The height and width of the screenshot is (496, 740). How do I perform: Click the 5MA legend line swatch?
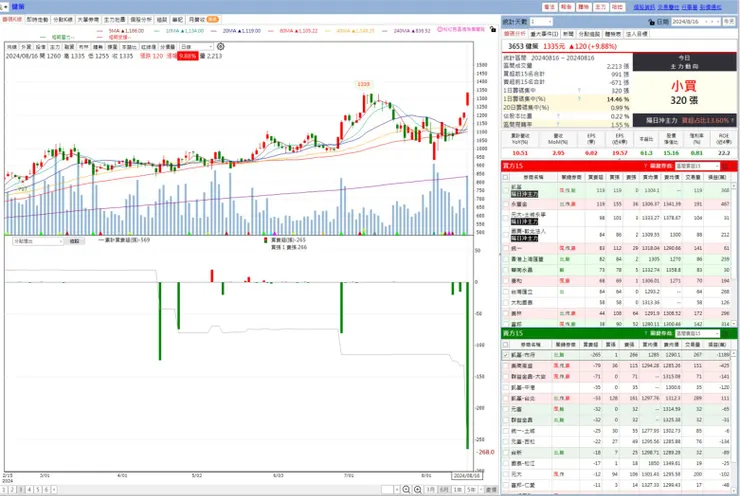(x=100, y=31)
